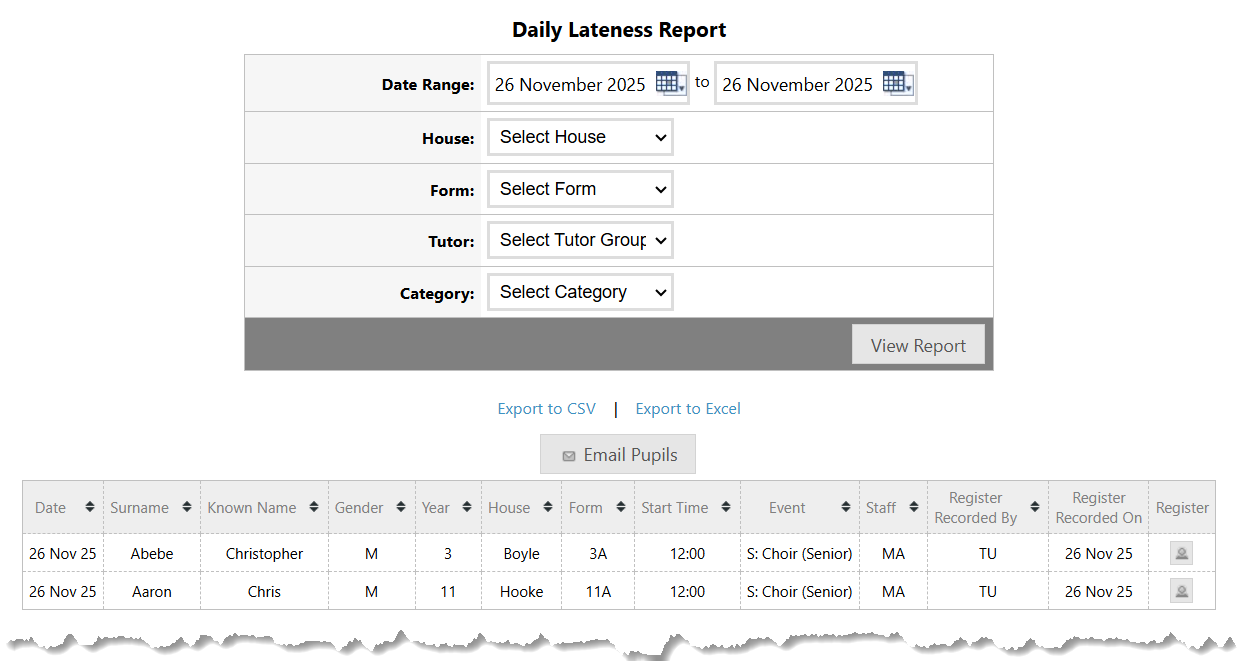Click year cell 11

pos(448,591)
